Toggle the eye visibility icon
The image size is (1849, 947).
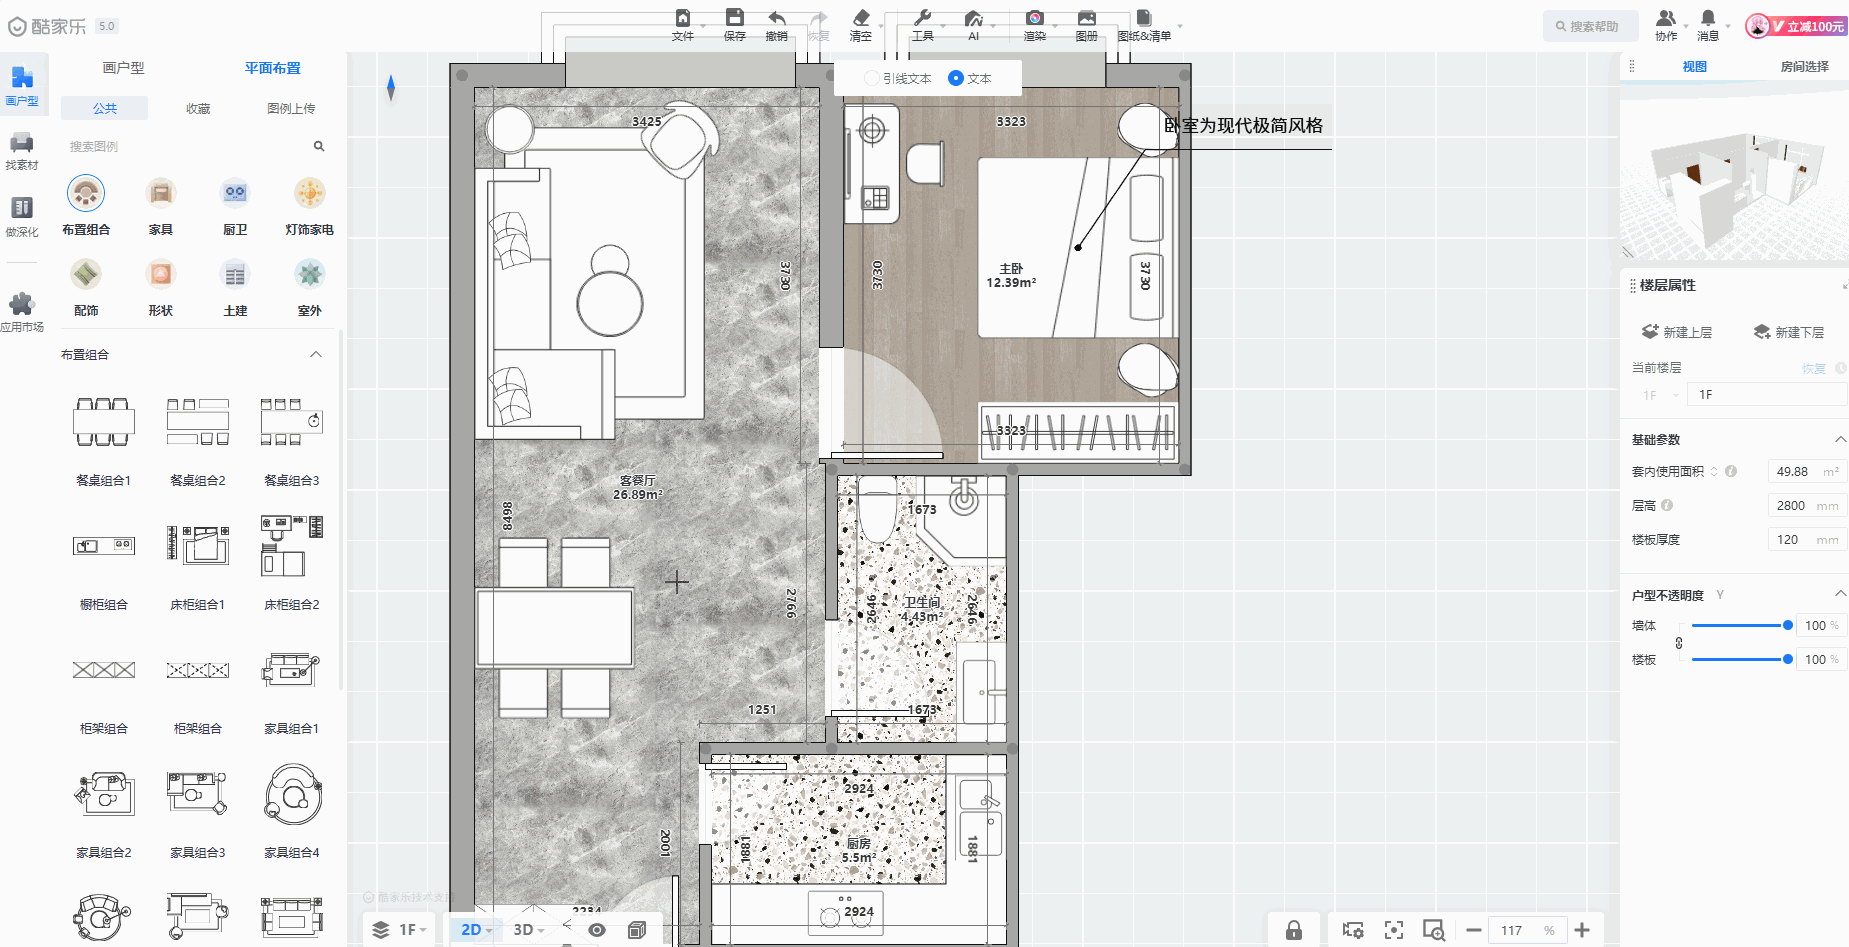[x=597, y=930]
